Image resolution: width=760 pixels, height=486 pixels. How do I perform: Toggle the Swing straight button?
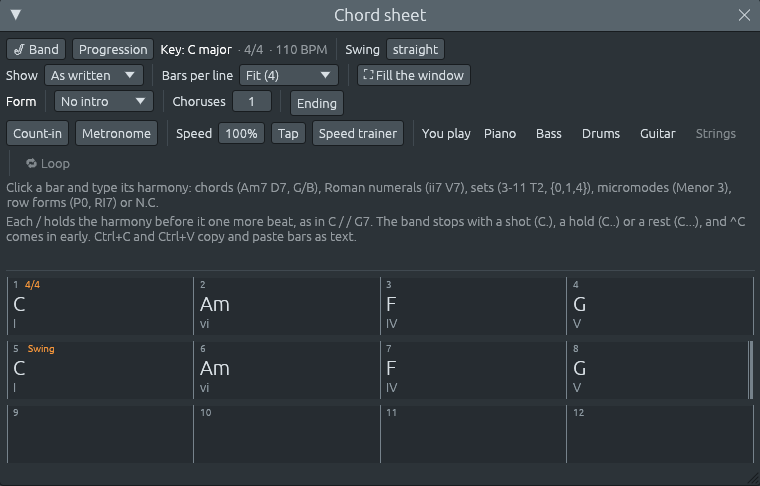(x=415, y=49)
